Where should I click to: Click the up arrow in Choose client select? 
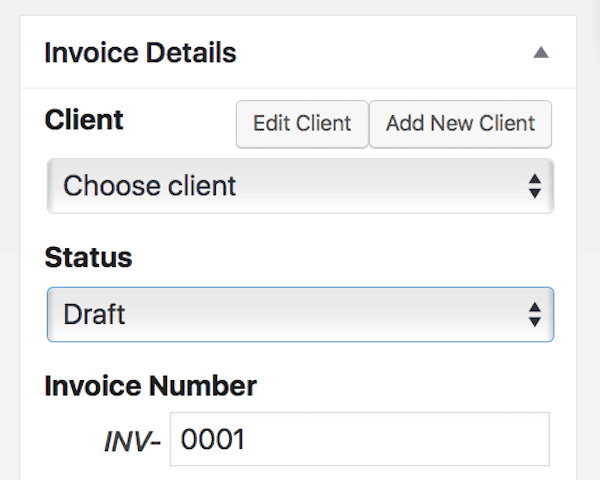point(535,179)
